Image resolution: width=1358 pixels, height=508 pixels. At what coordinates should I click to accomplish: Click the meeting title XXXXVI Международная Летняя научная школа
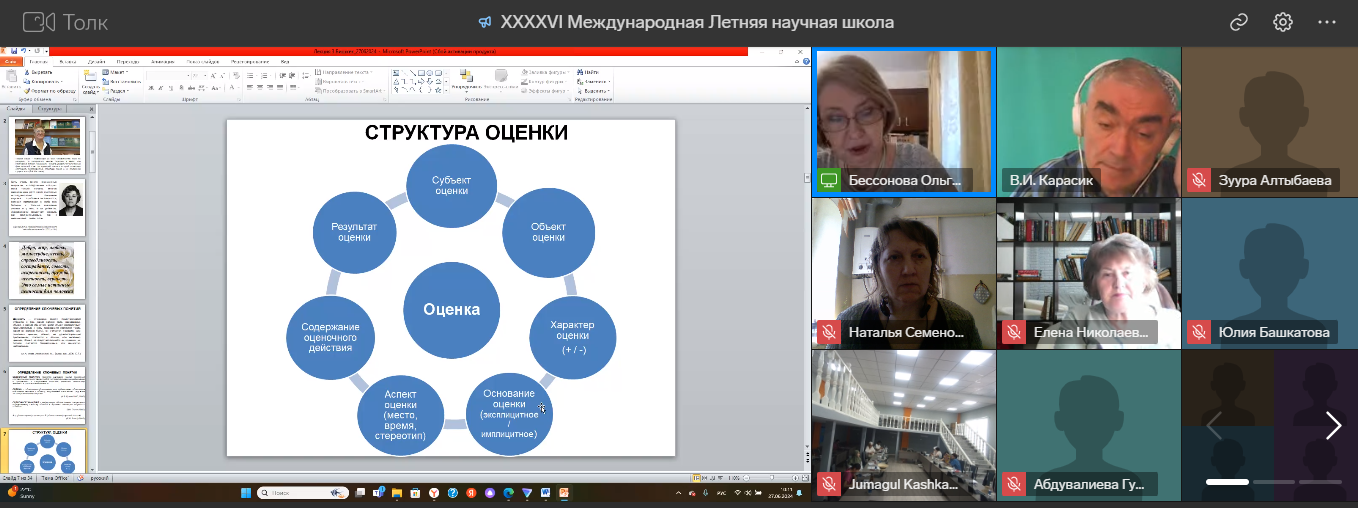[x=697, y=22]
